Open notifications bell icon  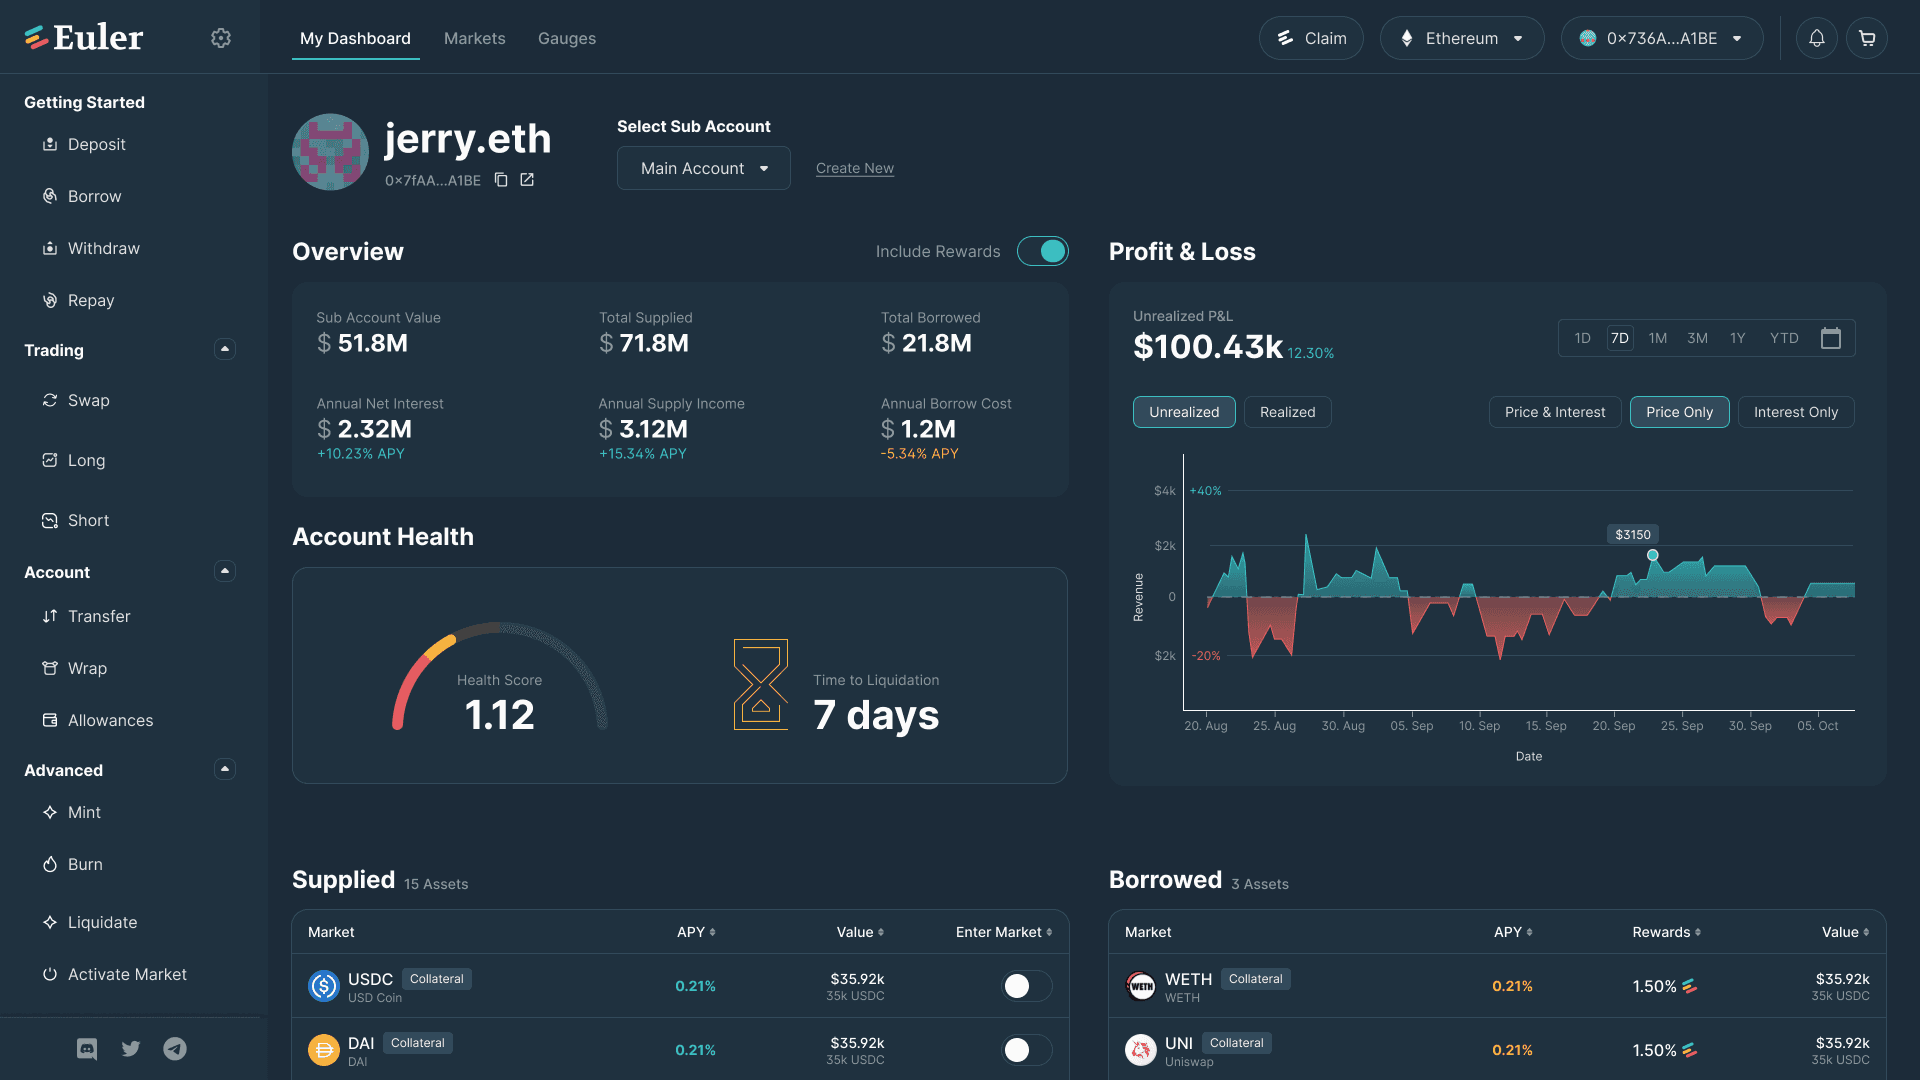click(1817, 38)
